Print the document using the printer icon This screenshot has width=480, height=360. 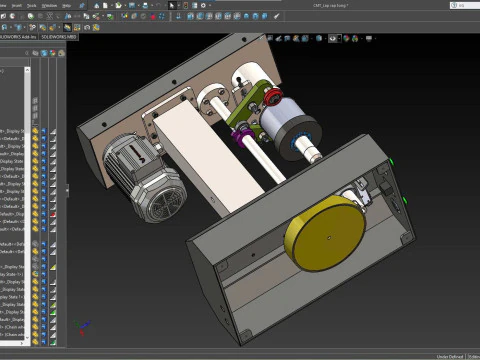(x=145, y=6)
